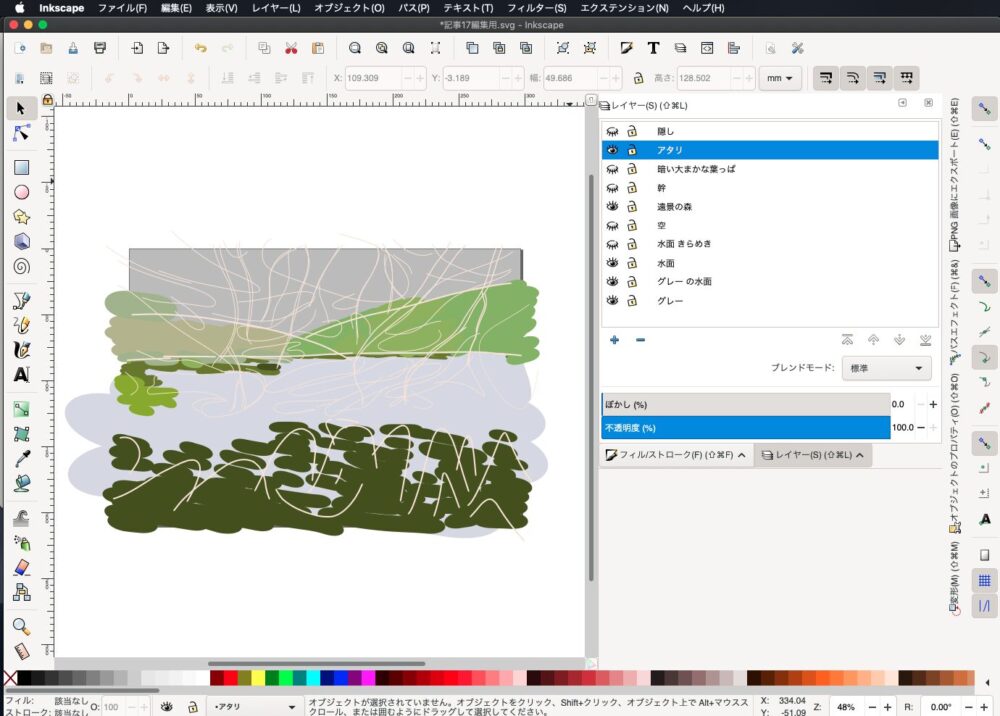Select the Rectangle tool in toolbox
This screenshot has height=716, width=1000.
(21, 167)
